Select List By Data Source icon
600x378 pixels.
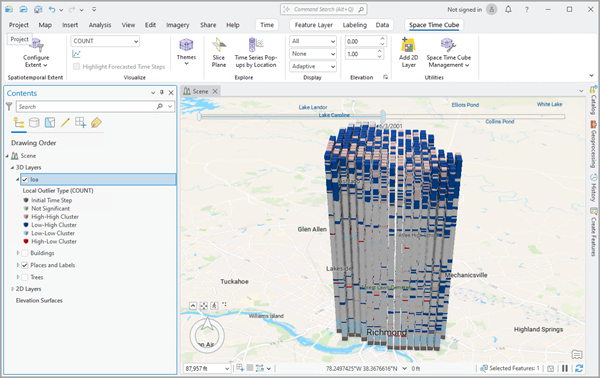pyautogui.click(x=34, y=122)
